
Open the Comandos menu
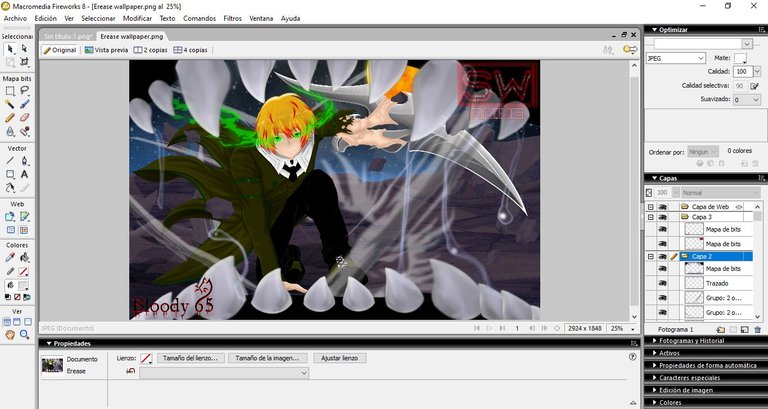pyautogui.click(x=199, y=18)
